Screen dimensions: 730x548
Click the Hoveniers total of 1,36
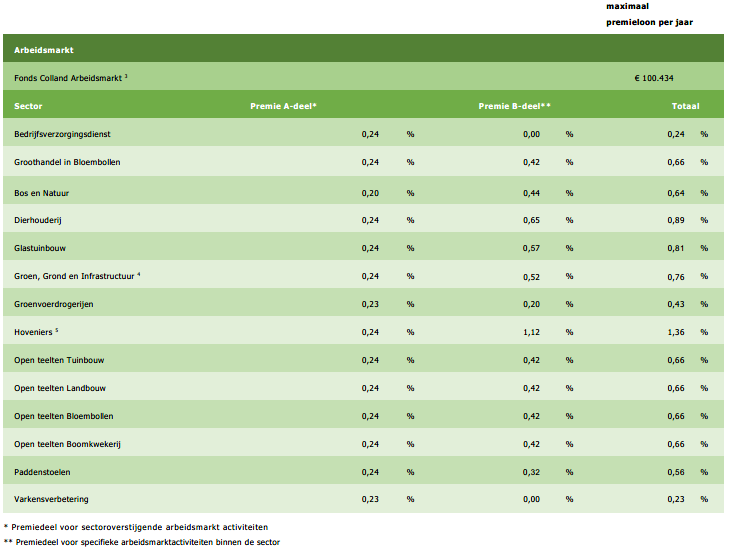coord(676,332)
